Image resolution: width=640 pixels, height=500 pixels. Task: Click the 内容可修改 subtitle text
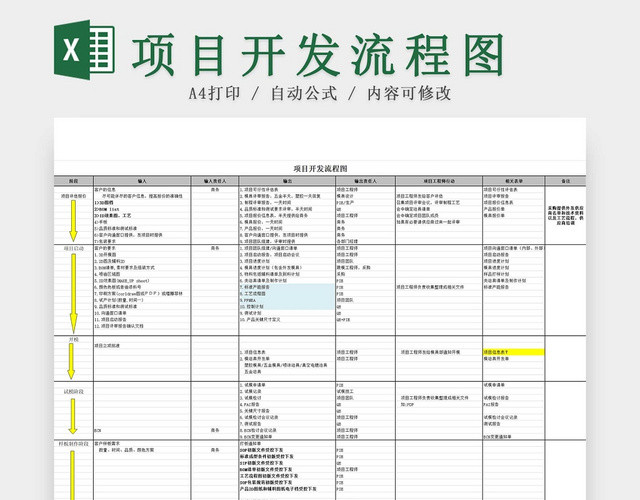point(409,93)
